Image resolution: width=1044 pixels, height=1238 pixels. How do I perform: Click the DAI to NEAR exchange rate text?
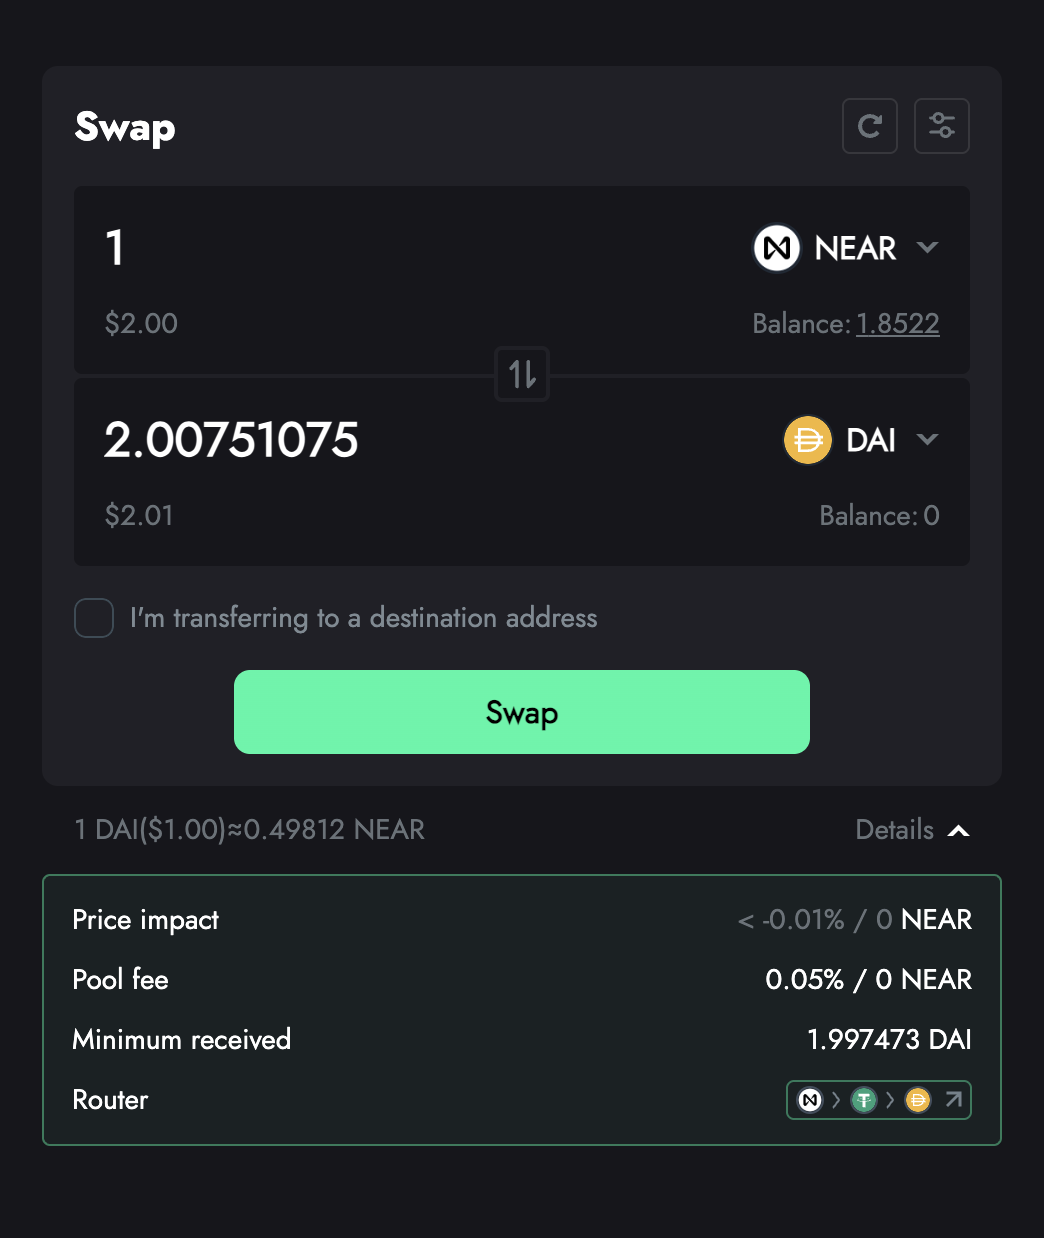point(250,830)
